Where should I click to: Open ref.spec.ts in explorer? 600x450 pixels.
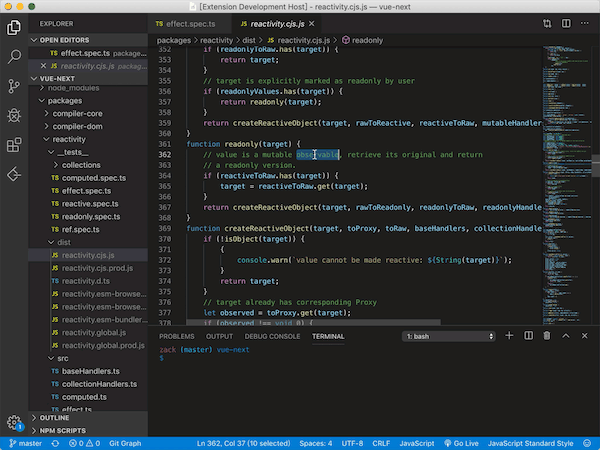pyautogui.click(x=88, y=229)
